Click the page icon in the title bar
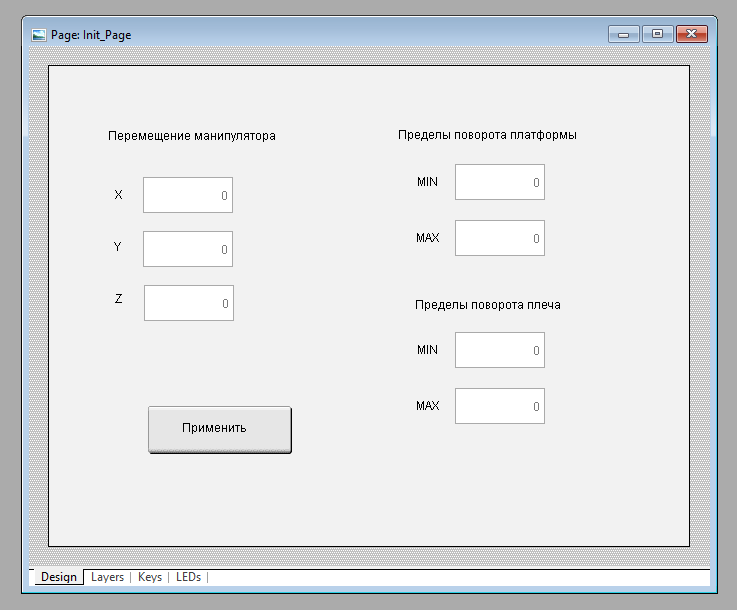This screenshot has height=610, width=737. [x=39, y=35]
